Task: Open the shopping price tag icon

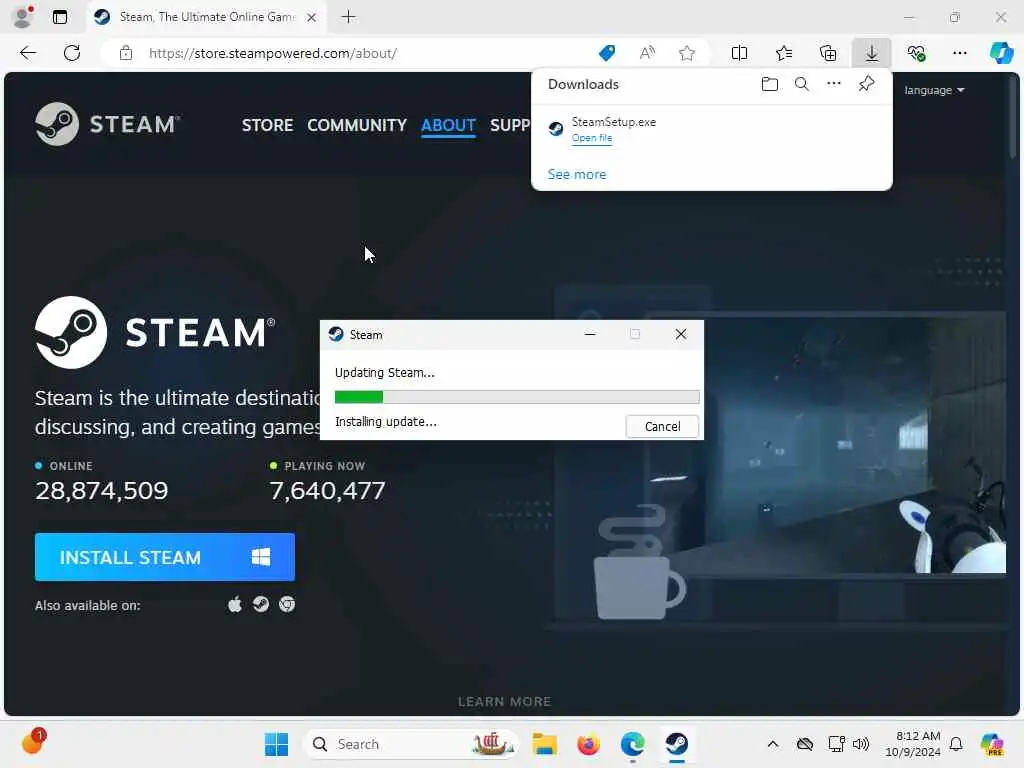Action: coord(607,53)
